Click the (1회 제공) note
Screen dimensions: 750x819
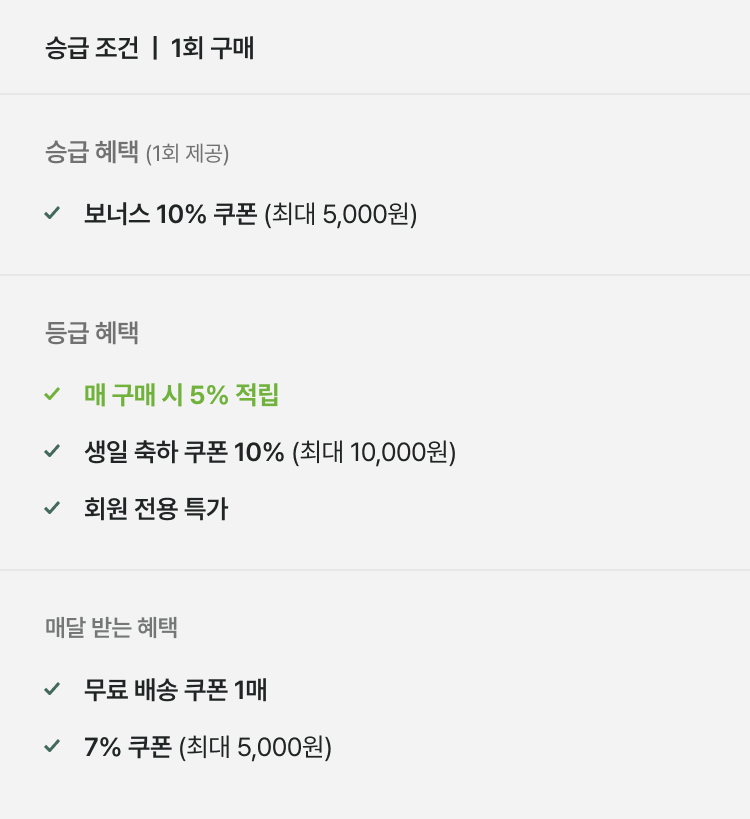[187, 154]
